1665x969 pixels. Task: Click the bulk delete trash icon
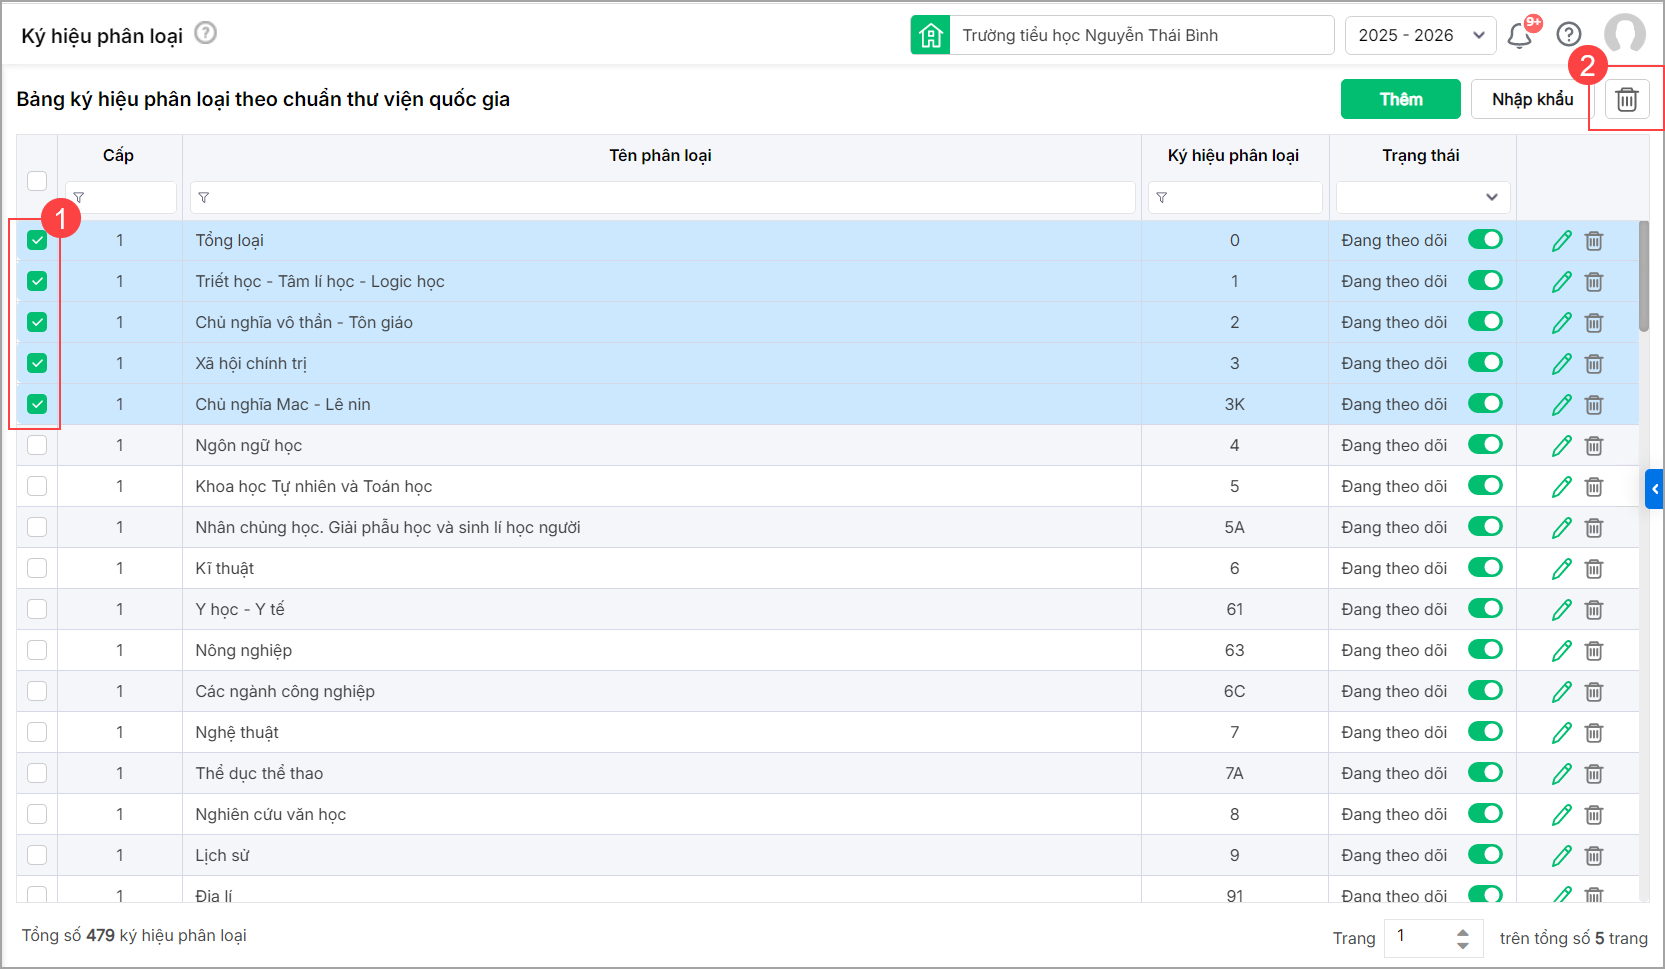(1627, 99)
